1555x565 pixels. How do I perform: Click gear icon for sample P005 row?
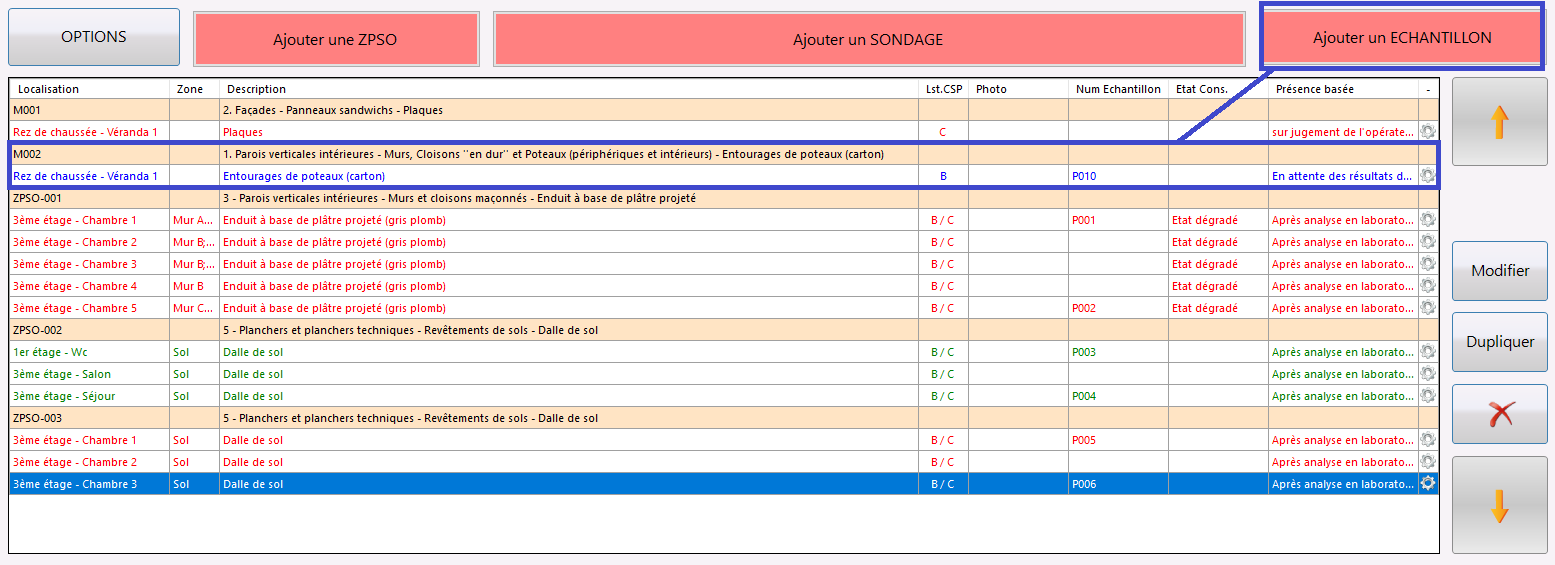tap(1428, 440)
